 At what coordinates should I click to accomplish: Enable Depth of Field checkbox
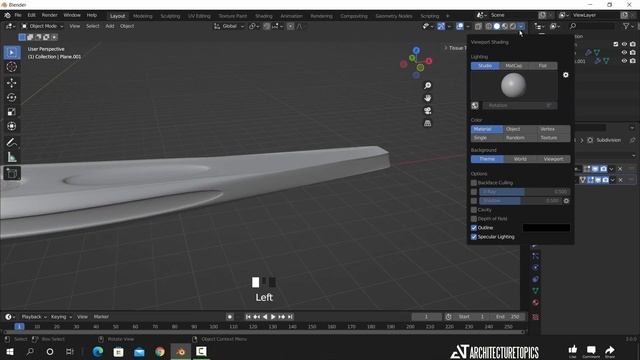(x=474, y=219)
